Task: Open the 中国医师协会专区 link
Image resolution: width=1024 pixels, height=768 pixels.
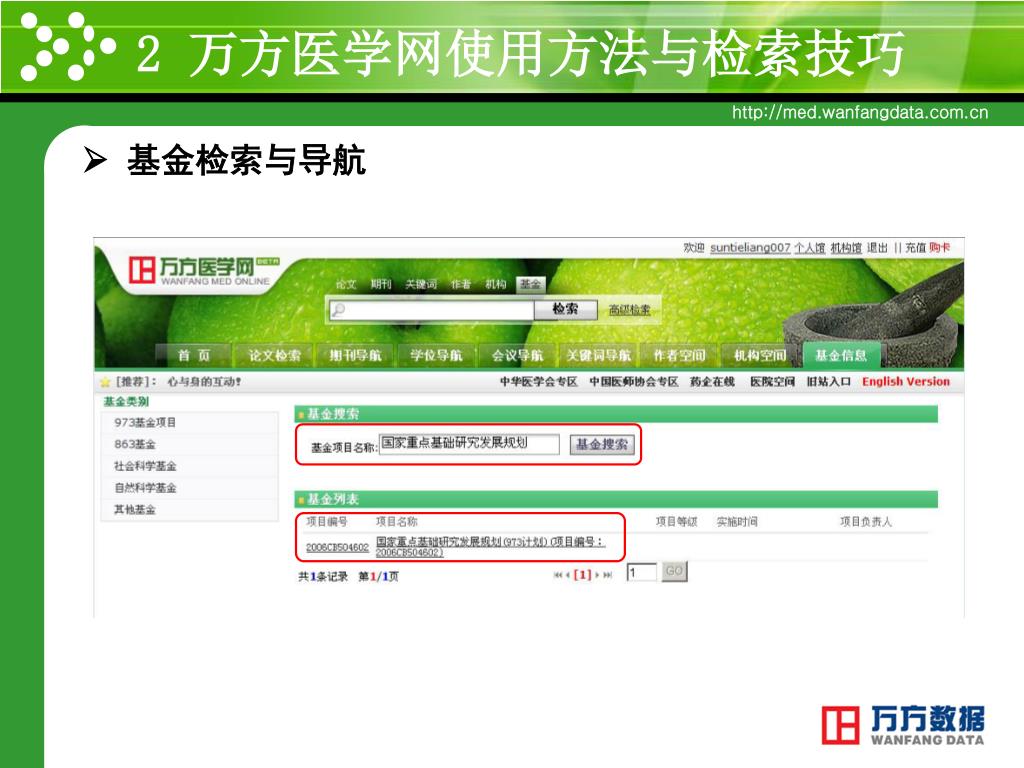Action: [x=633, y=381]
